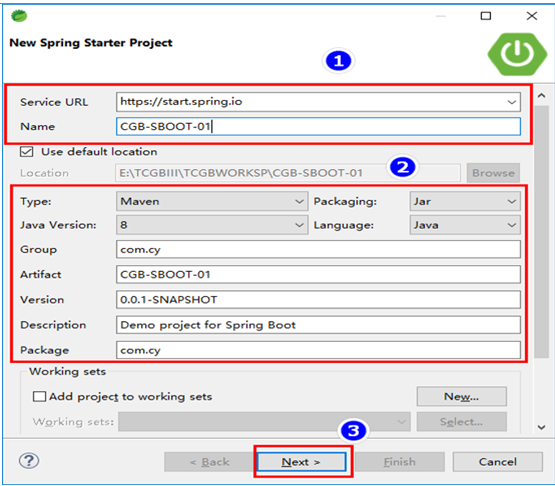Click the scrollbar up arrow
Viewport: 555px width, 486px height.
[541, 96]
